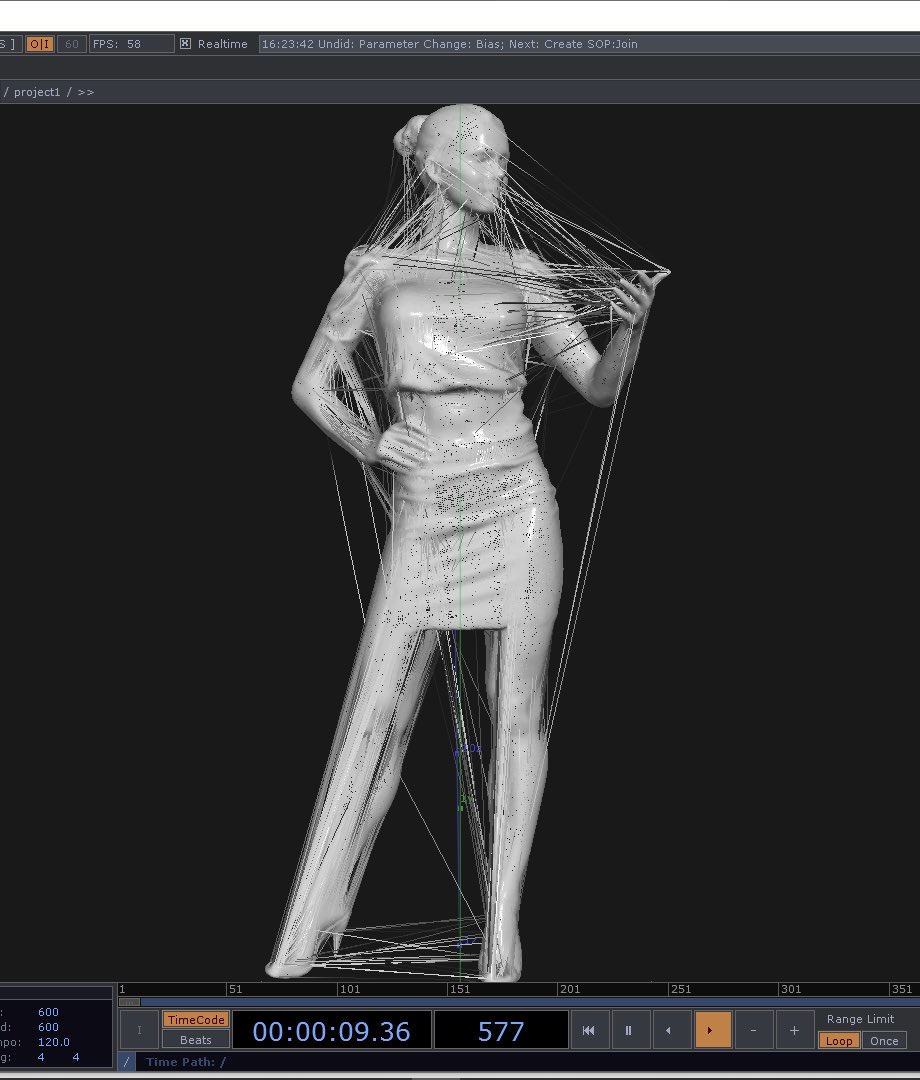Image resolution: width=920 pixels, height=1080 pixels.
Task: Click the Undid Parameter Change status message
Action: point(450,44)
